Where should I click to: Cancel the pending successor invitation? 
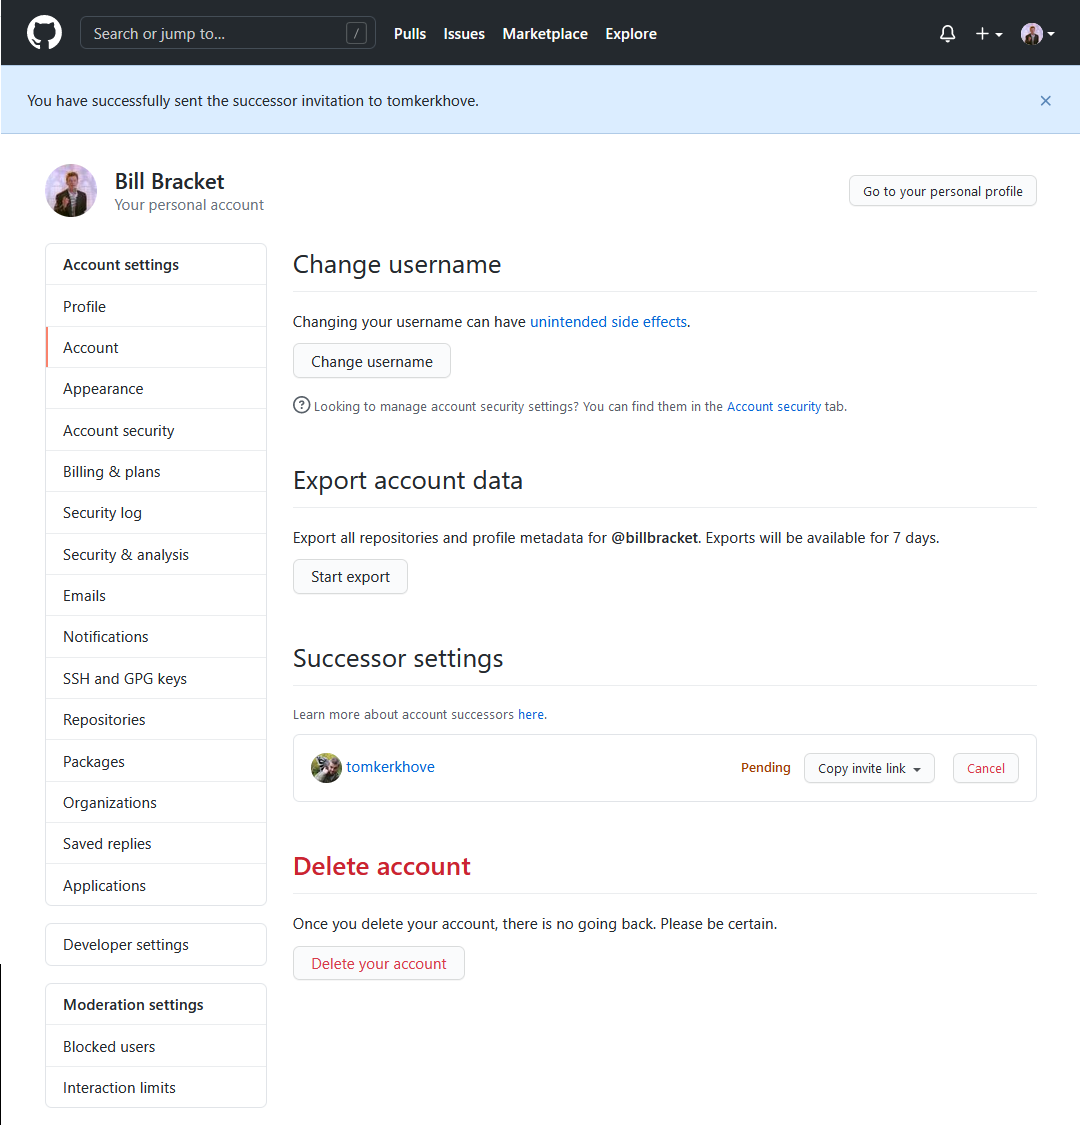(x=985, y=768)
